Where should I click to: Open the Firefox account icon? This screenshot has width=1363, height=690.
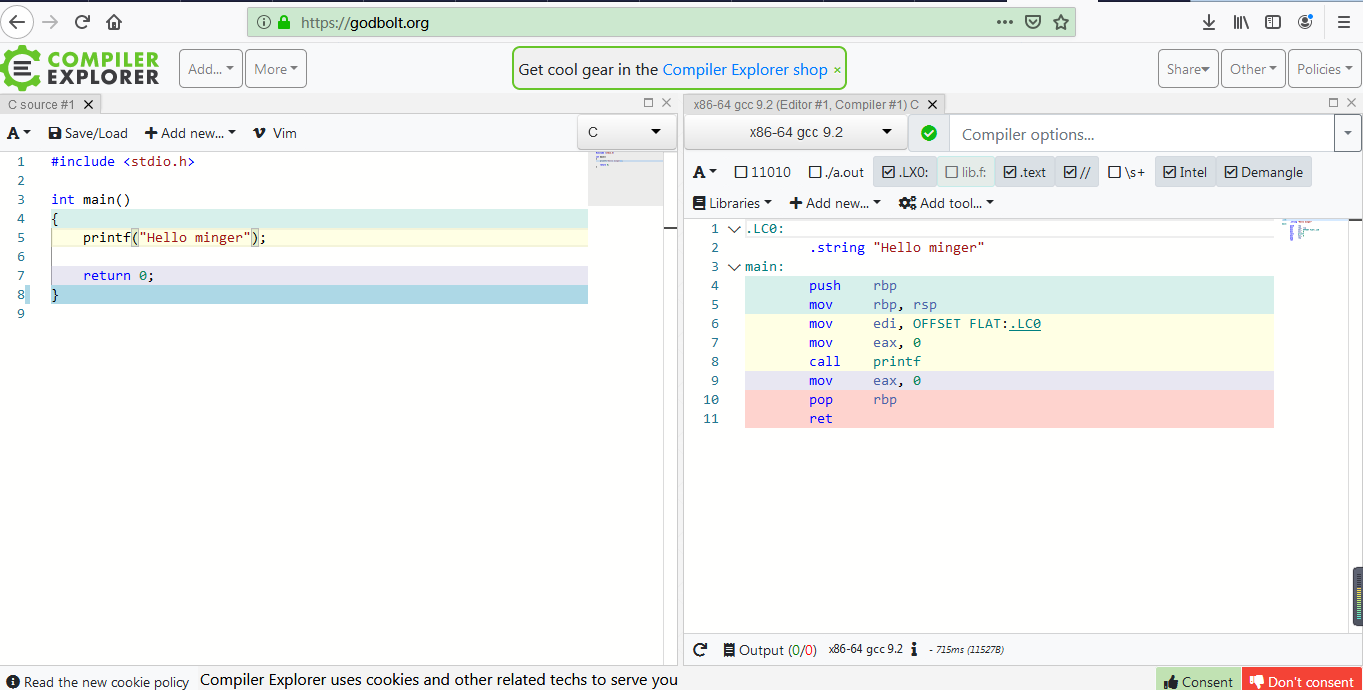[1305, 22]
